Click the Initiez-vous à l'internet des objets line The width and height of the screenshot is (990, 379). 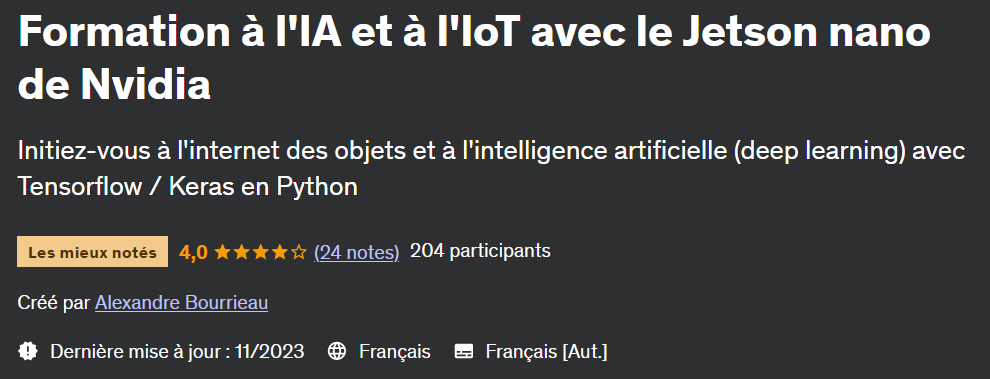[491, 152]
